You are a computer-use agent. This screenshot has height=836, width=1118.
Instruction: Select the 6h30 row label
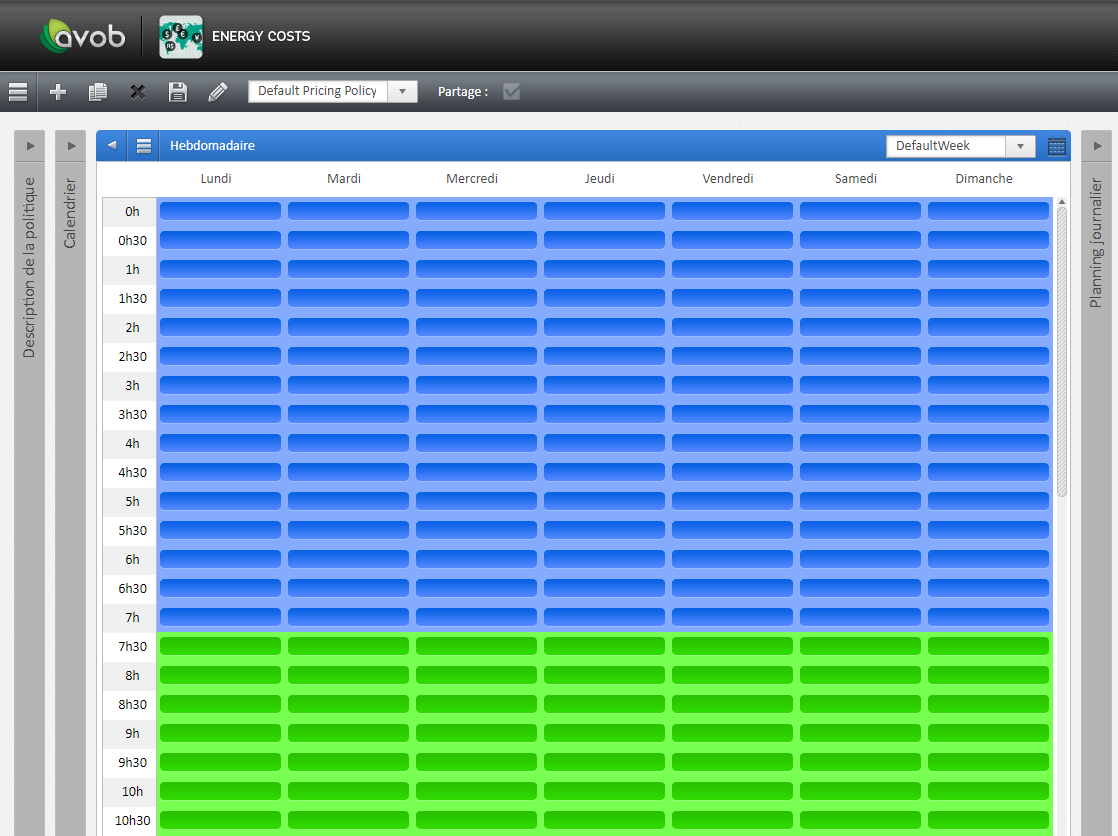[x=130, y=589]
